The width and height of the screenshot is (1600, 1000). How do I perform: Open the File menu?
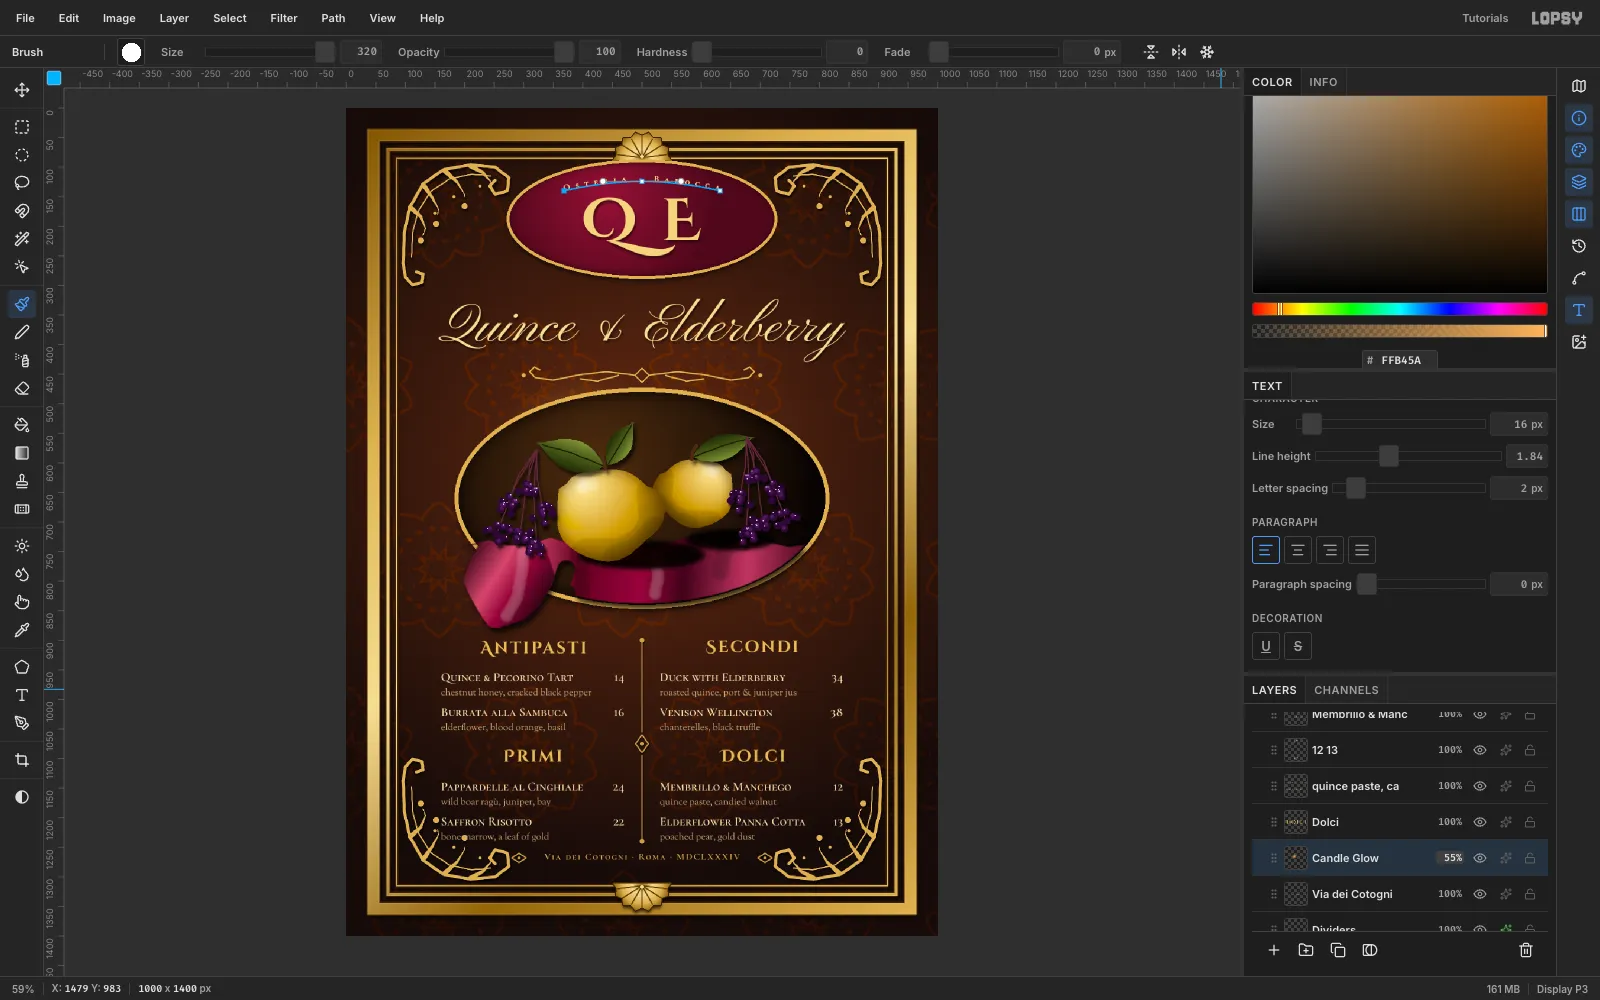[25, 18]
